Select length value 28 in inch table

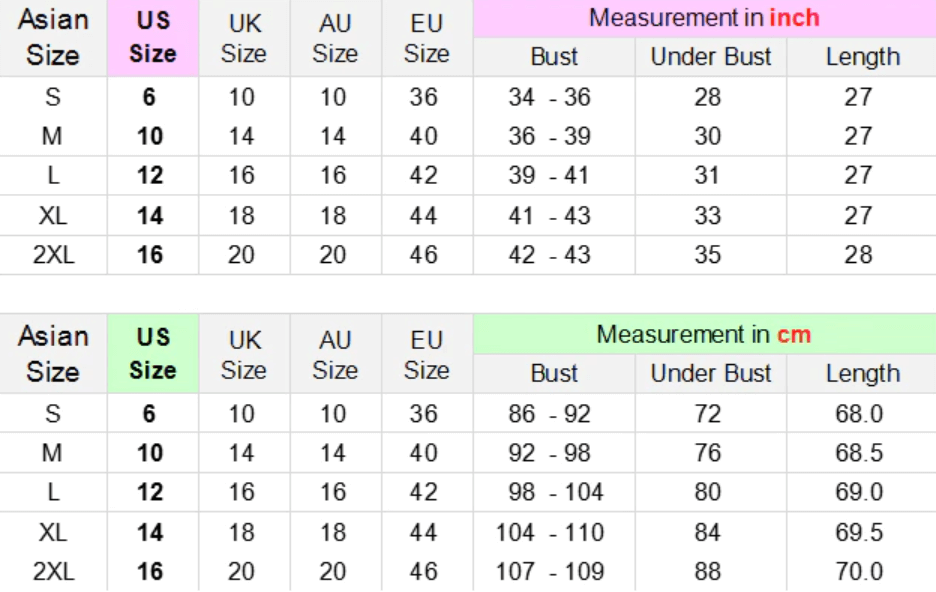(858, 255)
